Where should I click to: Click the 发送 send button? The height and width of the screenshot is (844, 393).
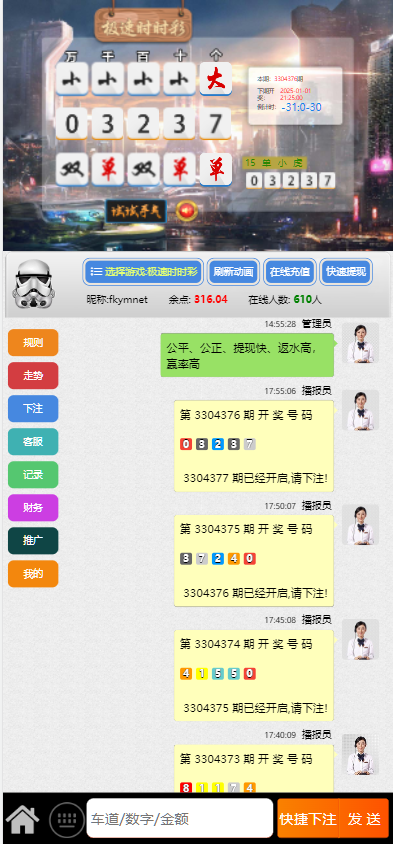(364, 819)
